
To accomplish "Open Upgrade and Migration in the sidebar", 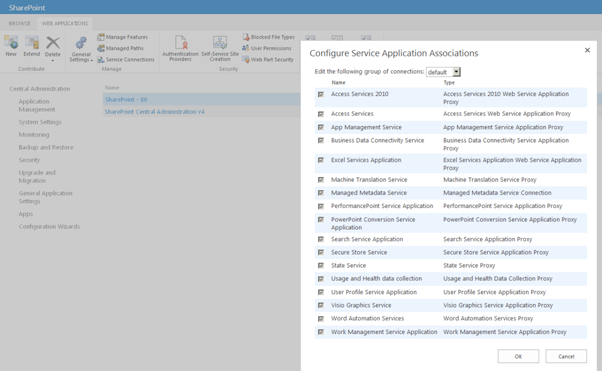I will (37, 177).
